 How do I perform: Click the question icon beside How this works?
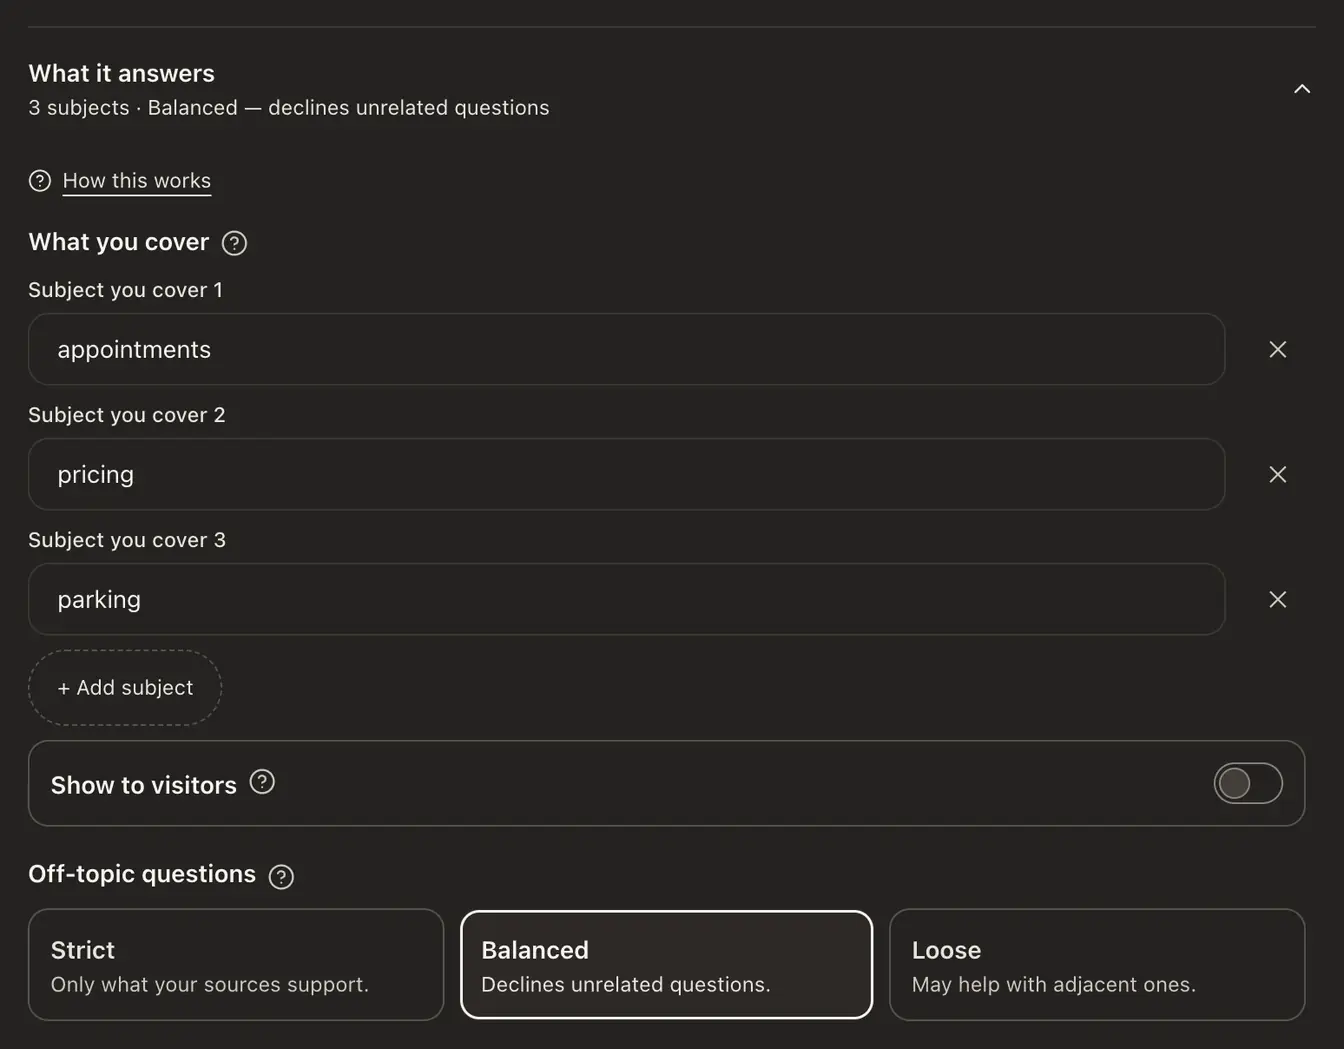tap(40, 181)
